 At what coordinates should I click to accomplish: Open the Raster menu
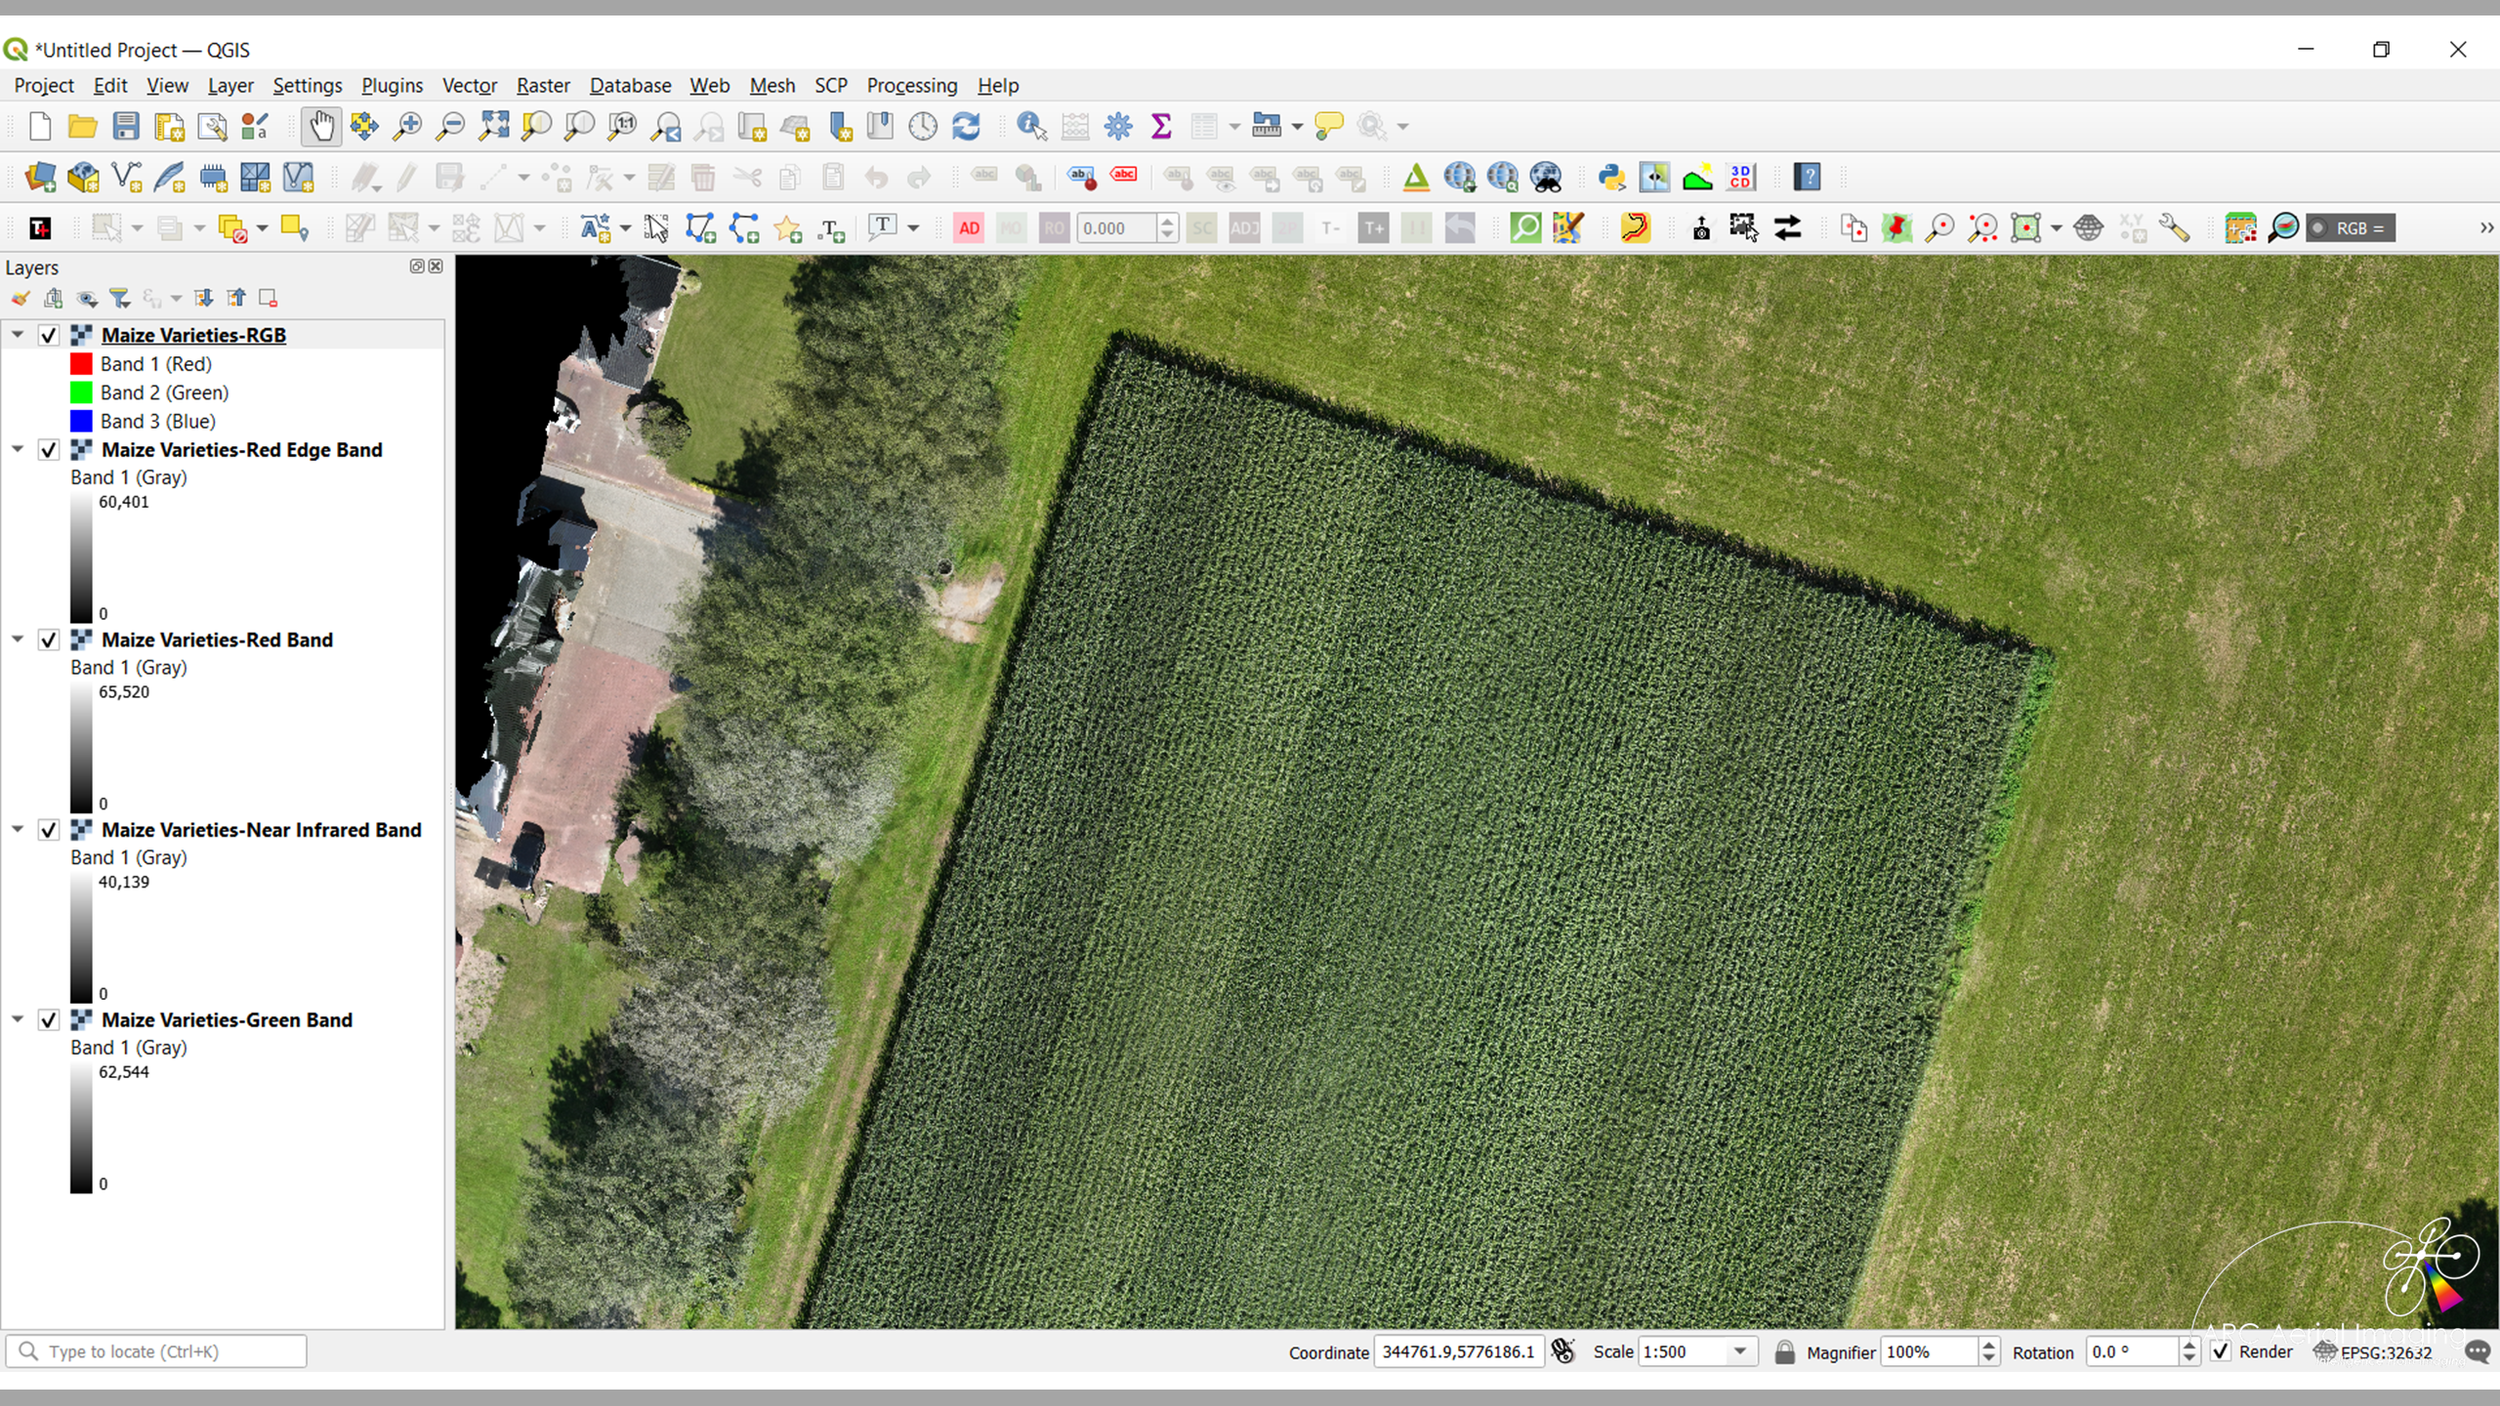542,86
